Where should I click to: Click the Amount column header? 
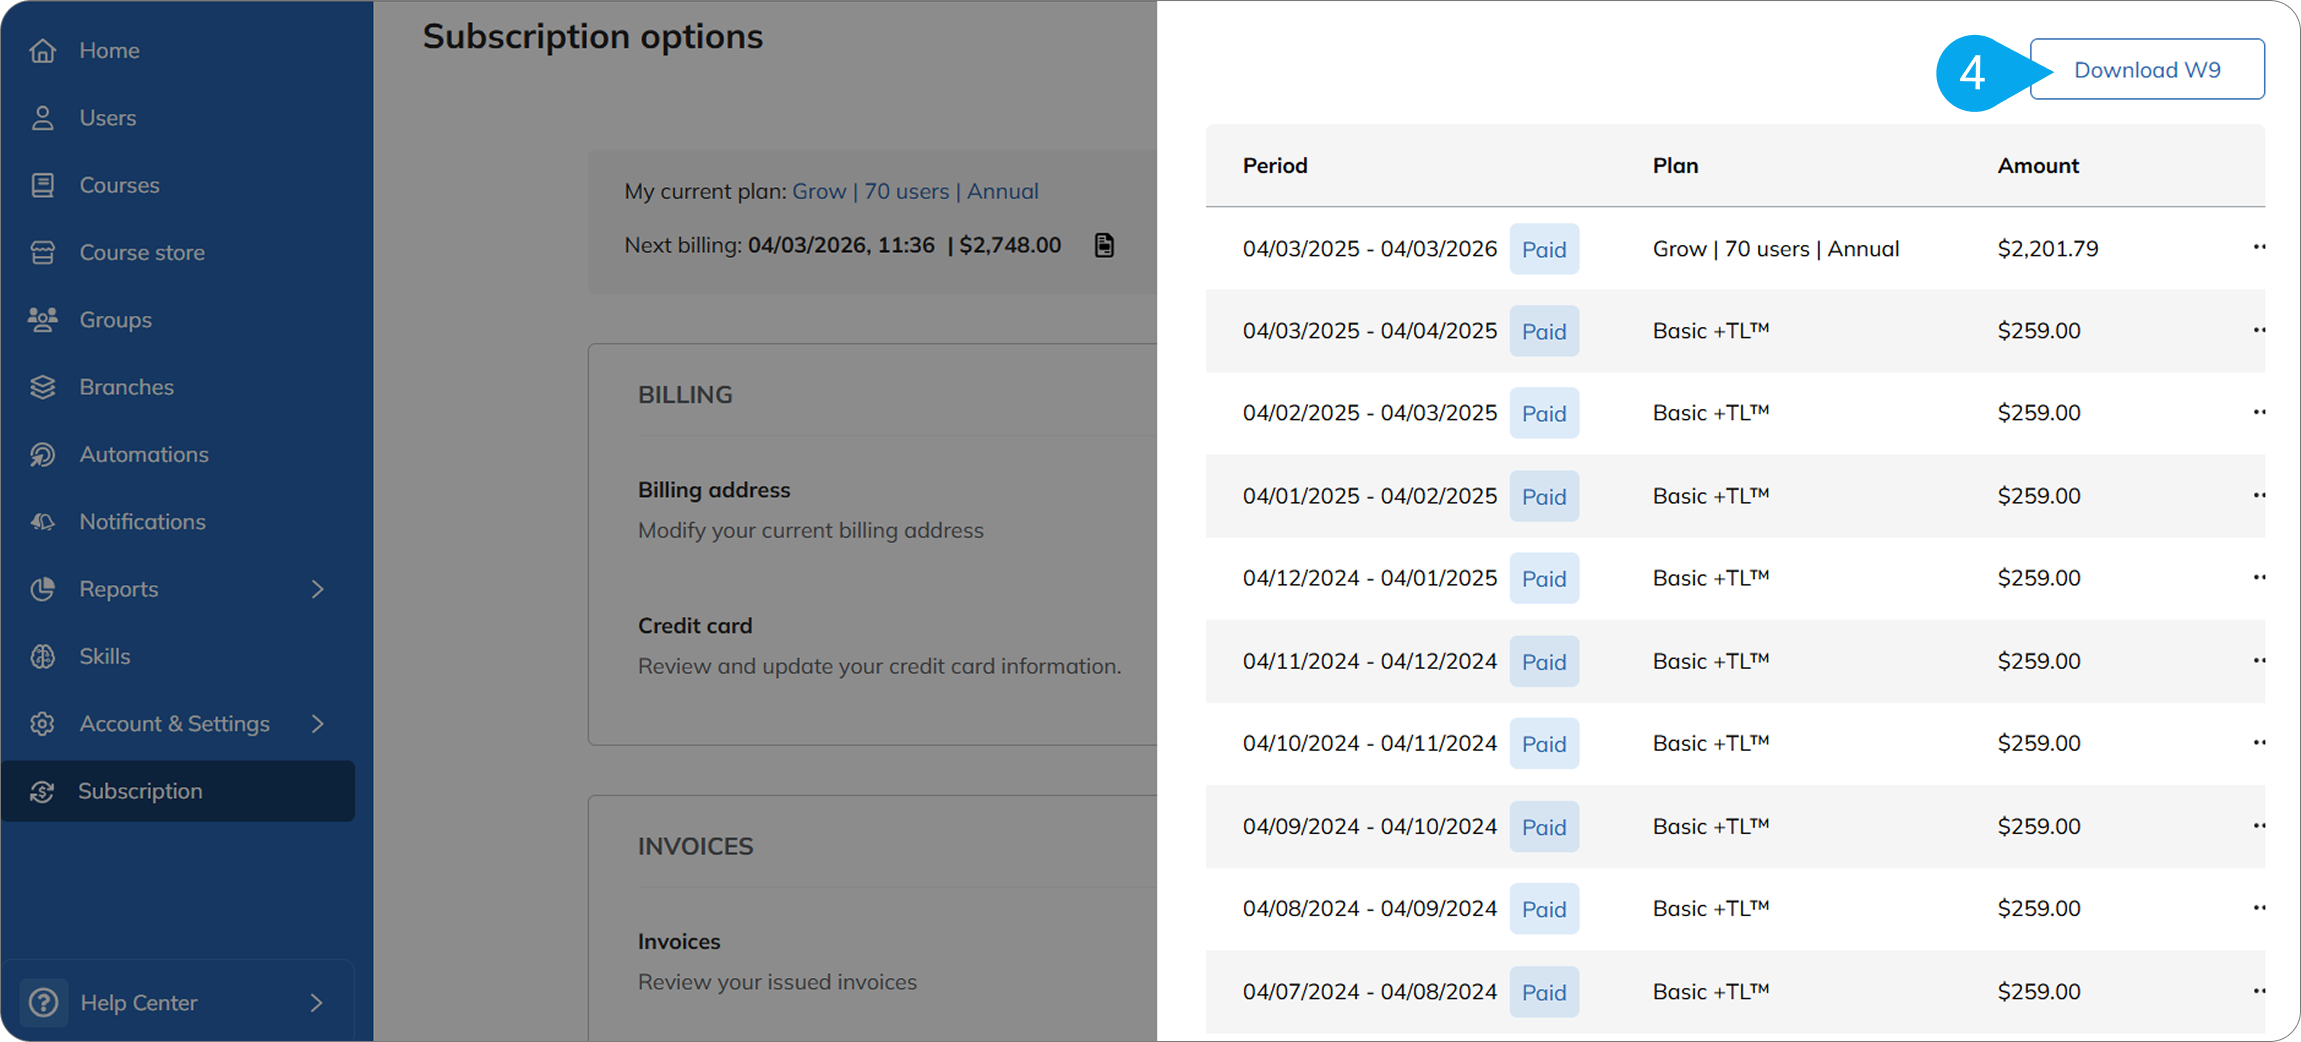(x=2038, y=165)
